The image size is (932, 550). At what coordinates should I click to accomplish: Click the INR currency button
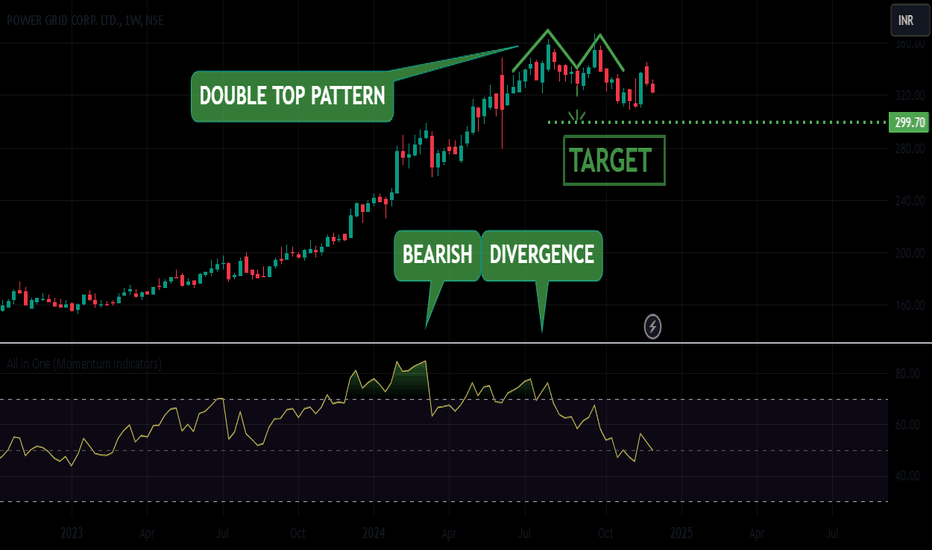910,20
